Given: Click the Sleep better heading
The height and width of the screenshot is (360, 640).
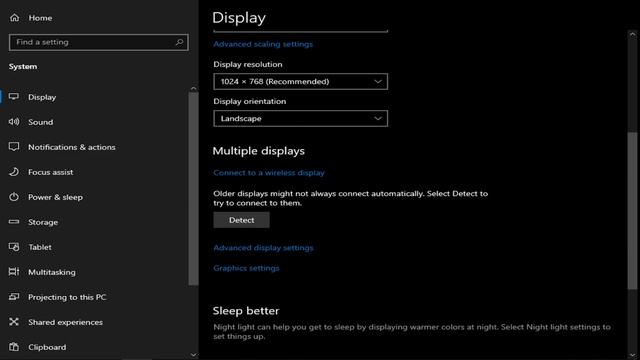Looking at the screenshot, I should 246,311.
